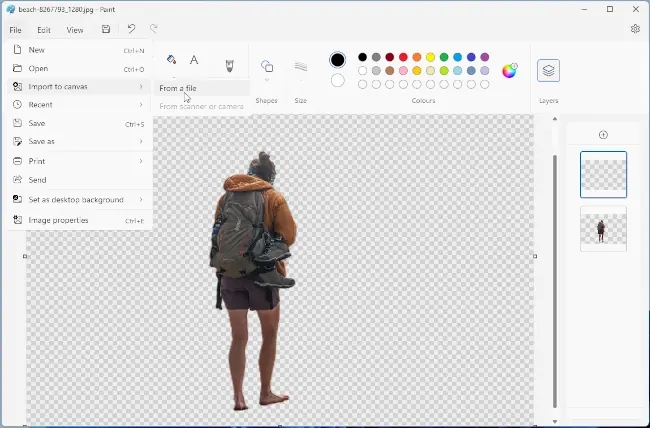
Task: Click the Send share icon
Action: pyautogui.click(x=17, y=180)
